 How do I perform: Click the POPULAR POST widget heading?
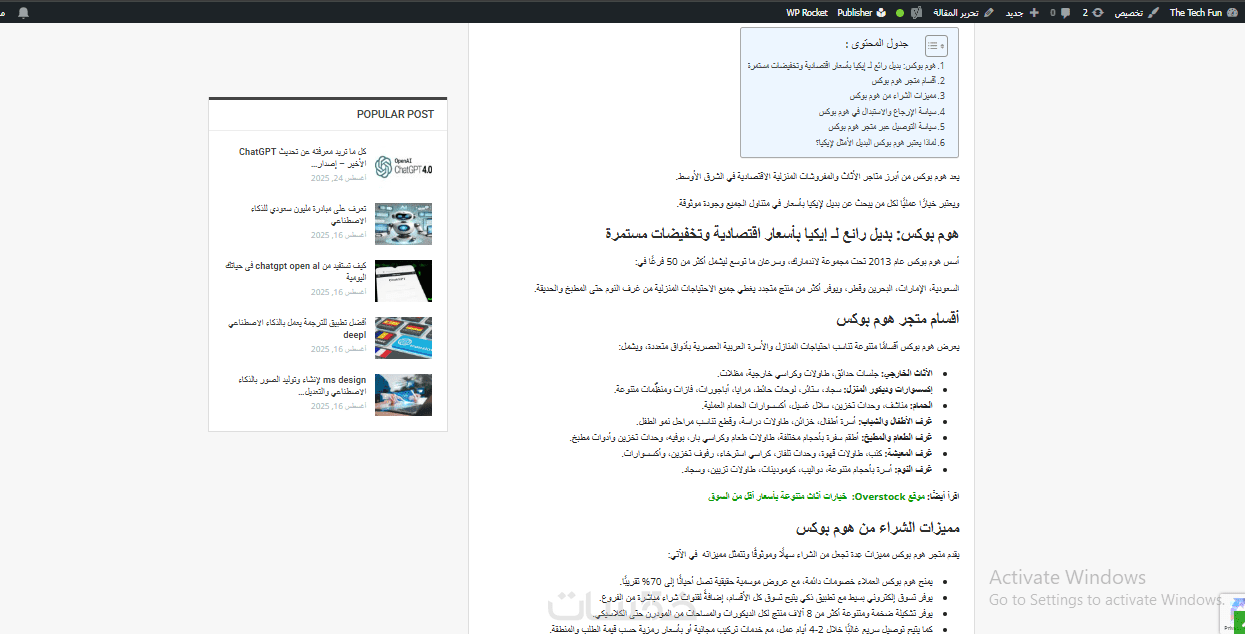(x=395, y=114)
